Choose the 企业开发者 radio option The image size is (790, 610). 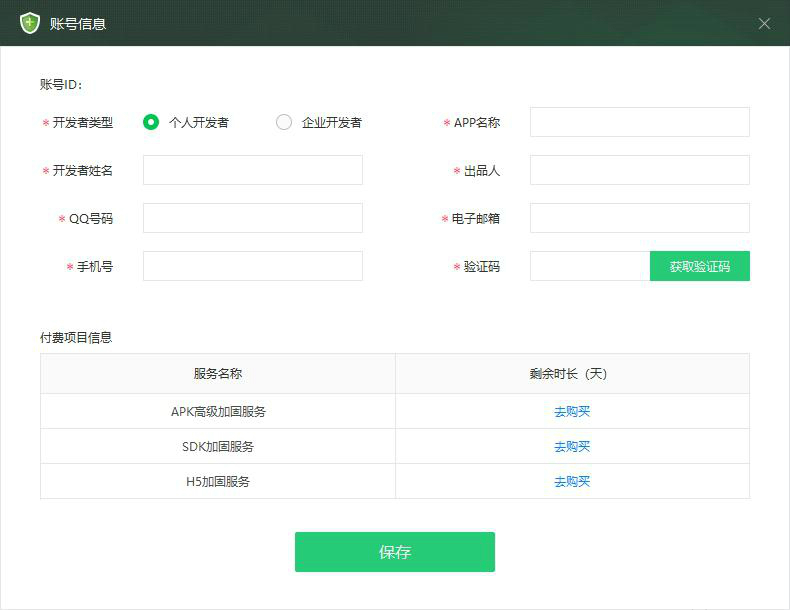click(284, 122)
